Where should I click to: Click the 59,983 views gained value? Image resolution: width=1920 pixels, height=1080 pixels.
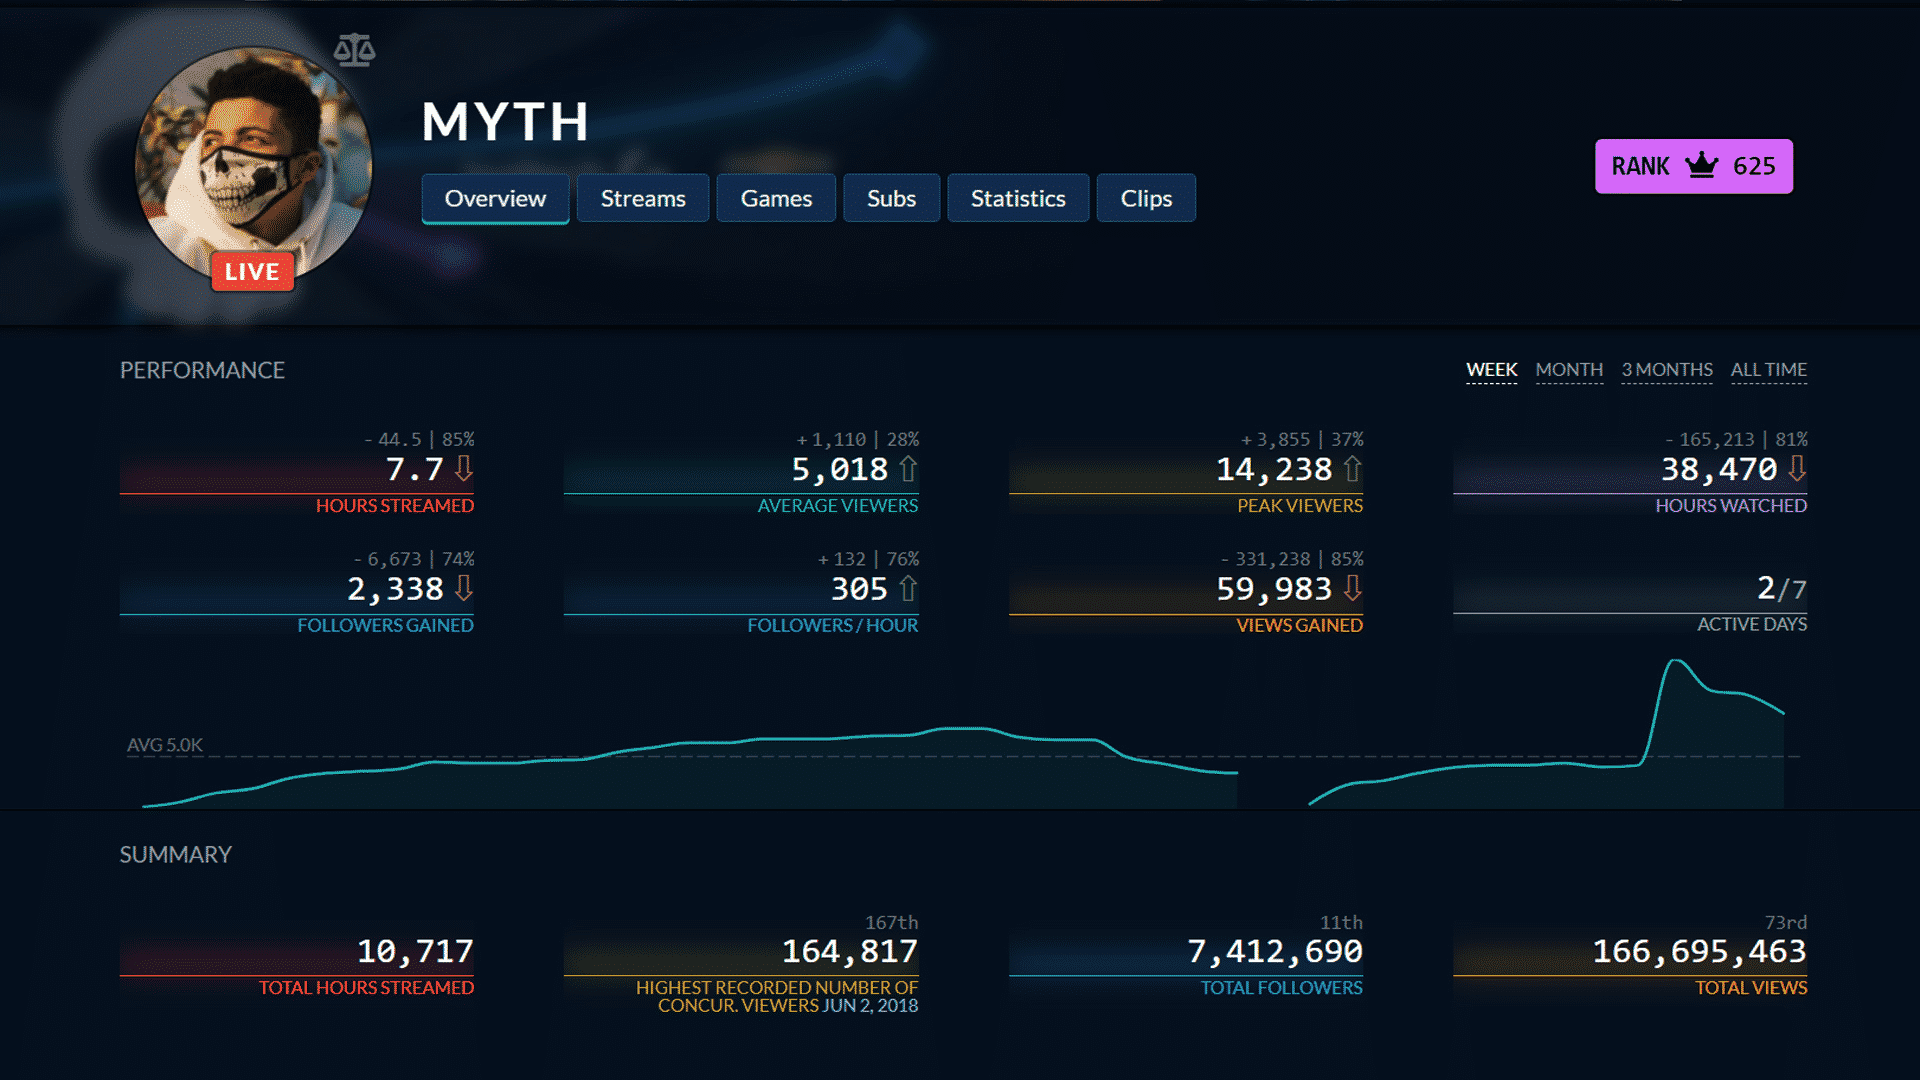pyautogui.click(x=1273, y=589)
